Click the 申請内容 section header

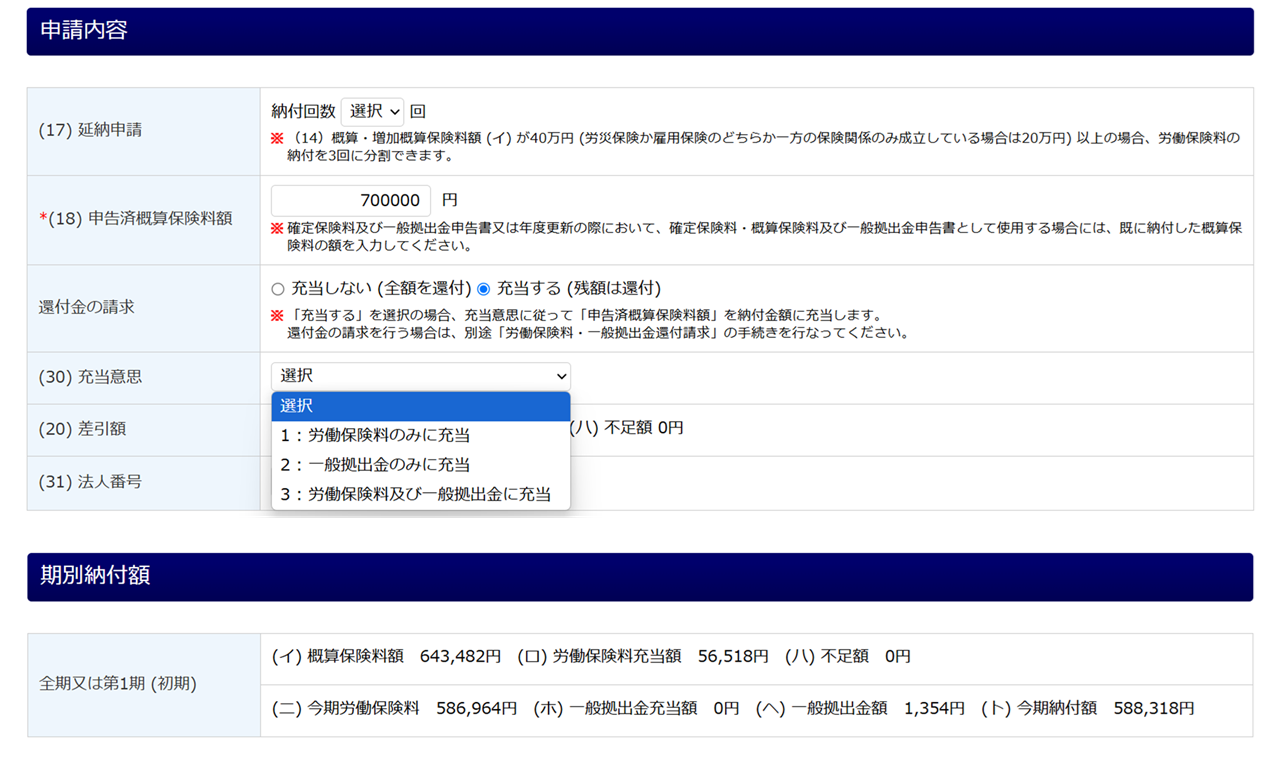640,31
